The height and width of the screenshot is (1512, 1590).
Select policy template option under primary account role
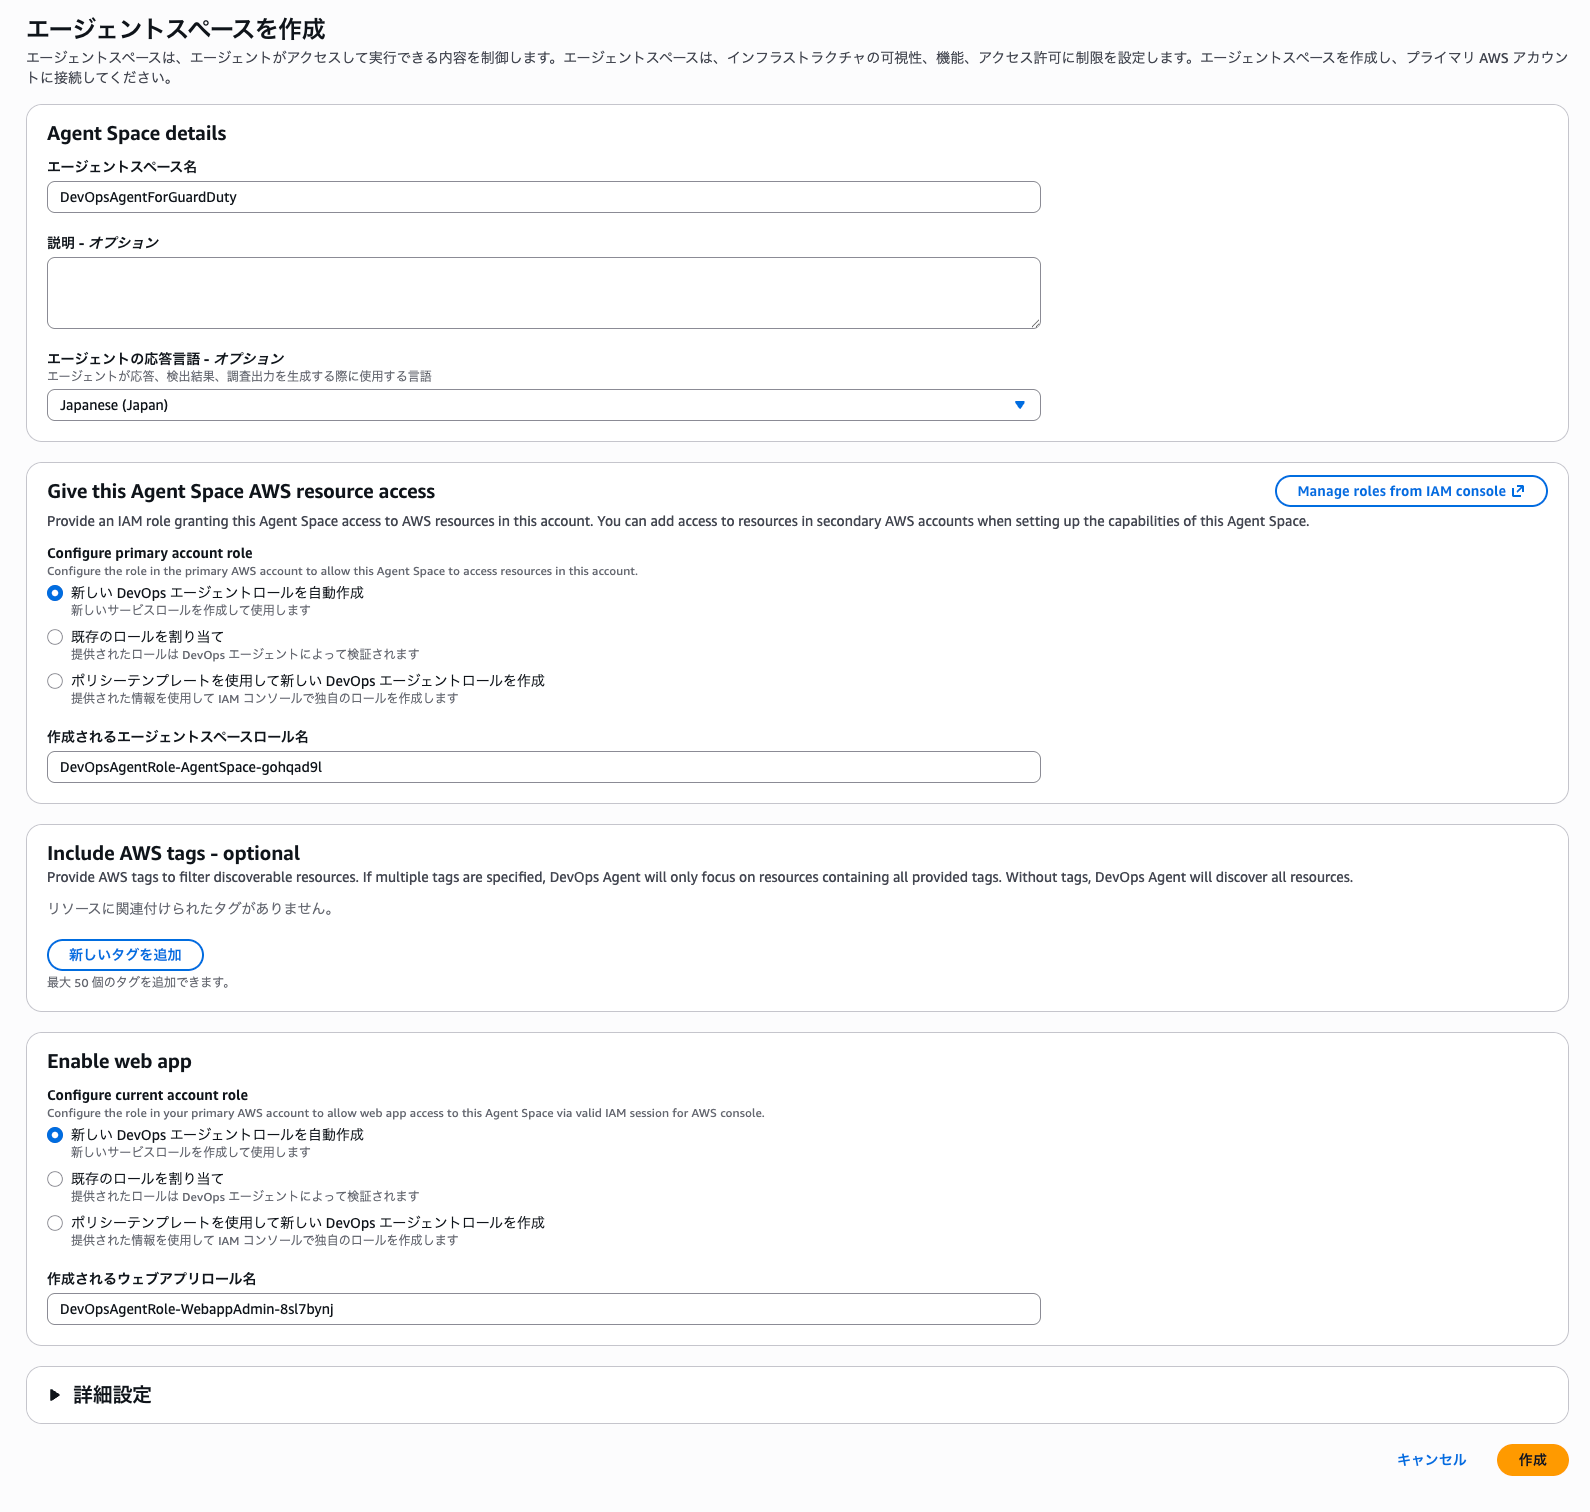click(x=55, y=681)
